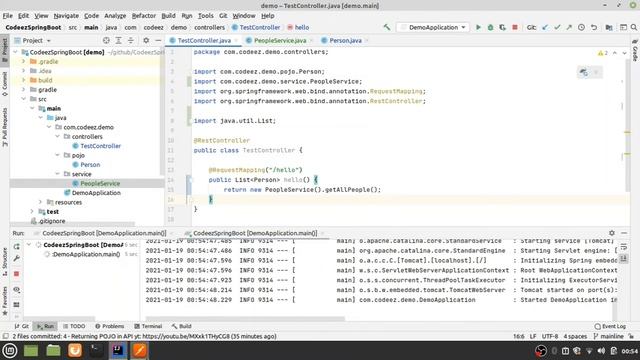Open the Git menu
Screen dimensions: 640x360
point(223,16)
